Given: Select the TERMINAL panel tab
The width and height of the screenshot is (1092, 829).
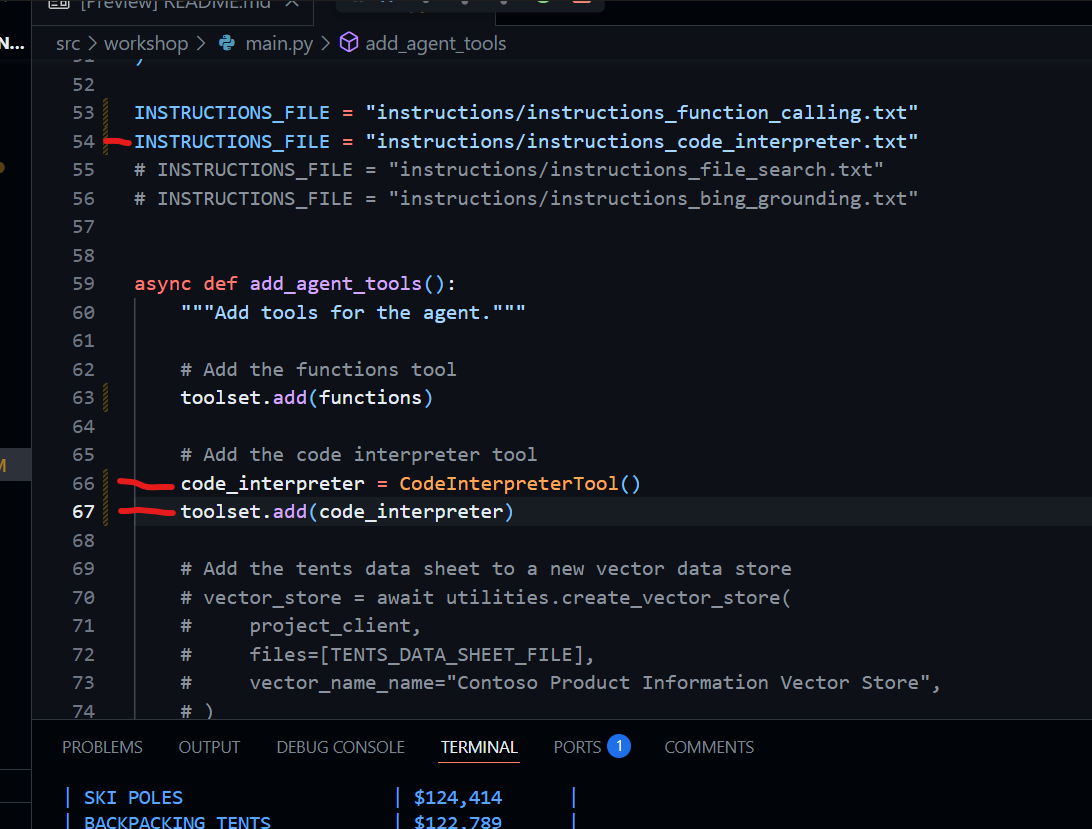Looking at the screenshot, I should [479, 747].
